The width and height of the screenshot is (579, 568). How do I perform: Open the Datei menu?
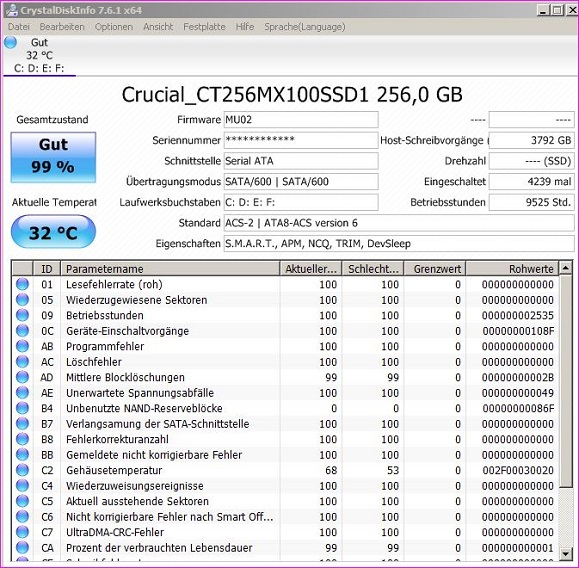[x=18, y=27]
